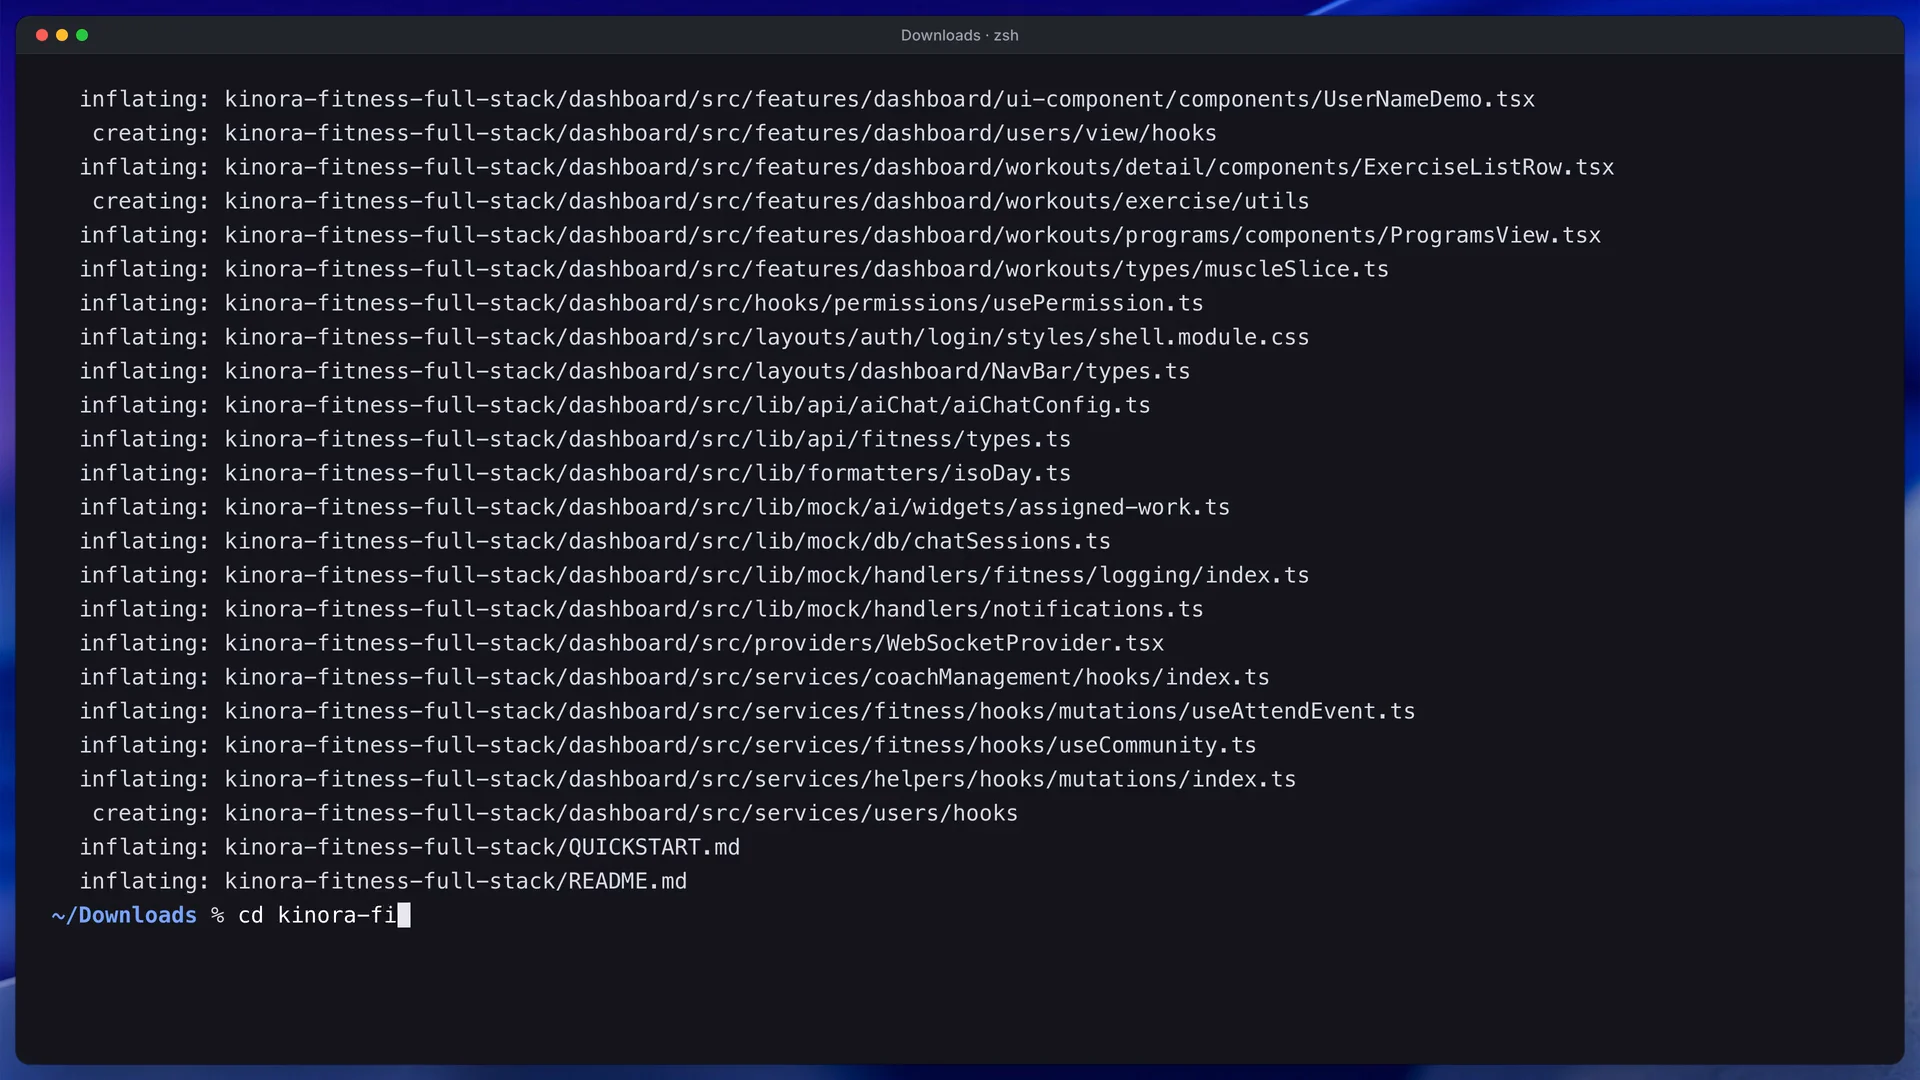Click the api/fitness/types.ts output line

pyautogui.click(x=575, y=439)
